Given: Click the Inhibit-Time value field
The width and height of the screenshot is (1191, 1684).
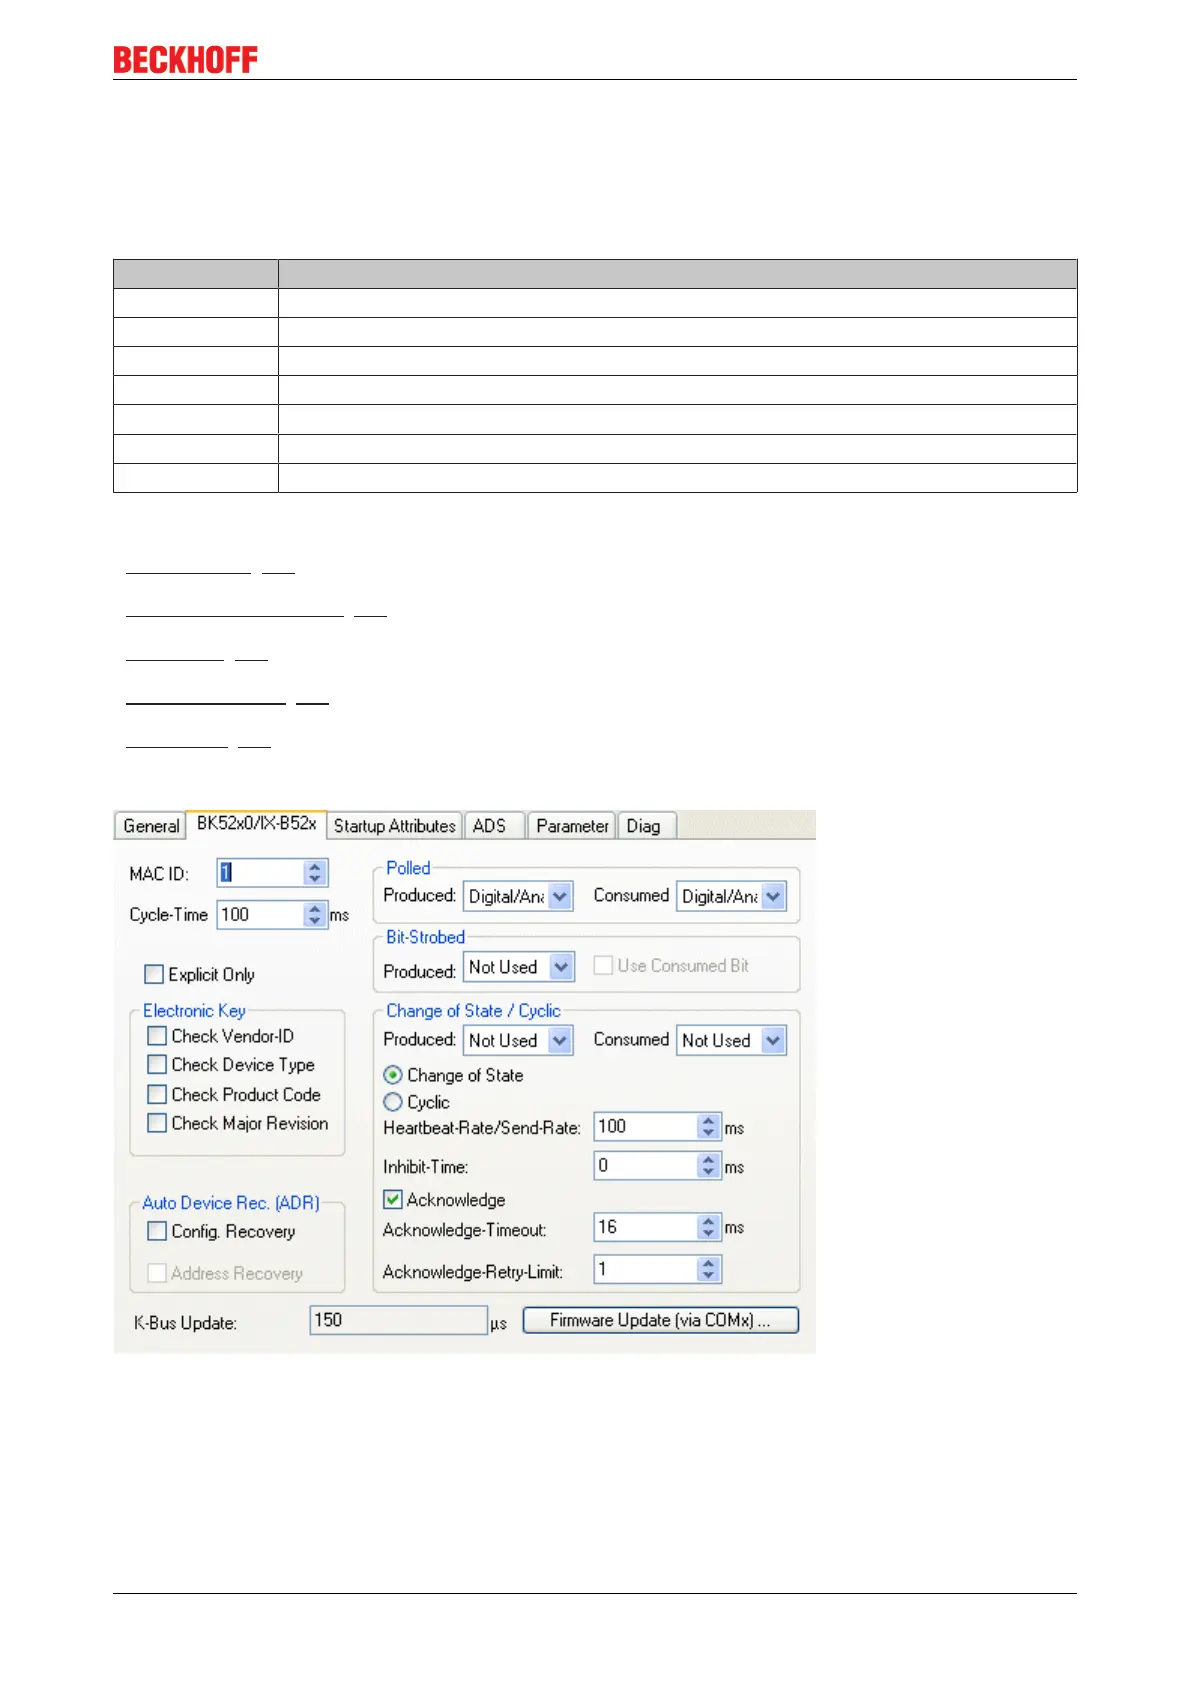Looking at the screenshot, I should (645, 1165).
